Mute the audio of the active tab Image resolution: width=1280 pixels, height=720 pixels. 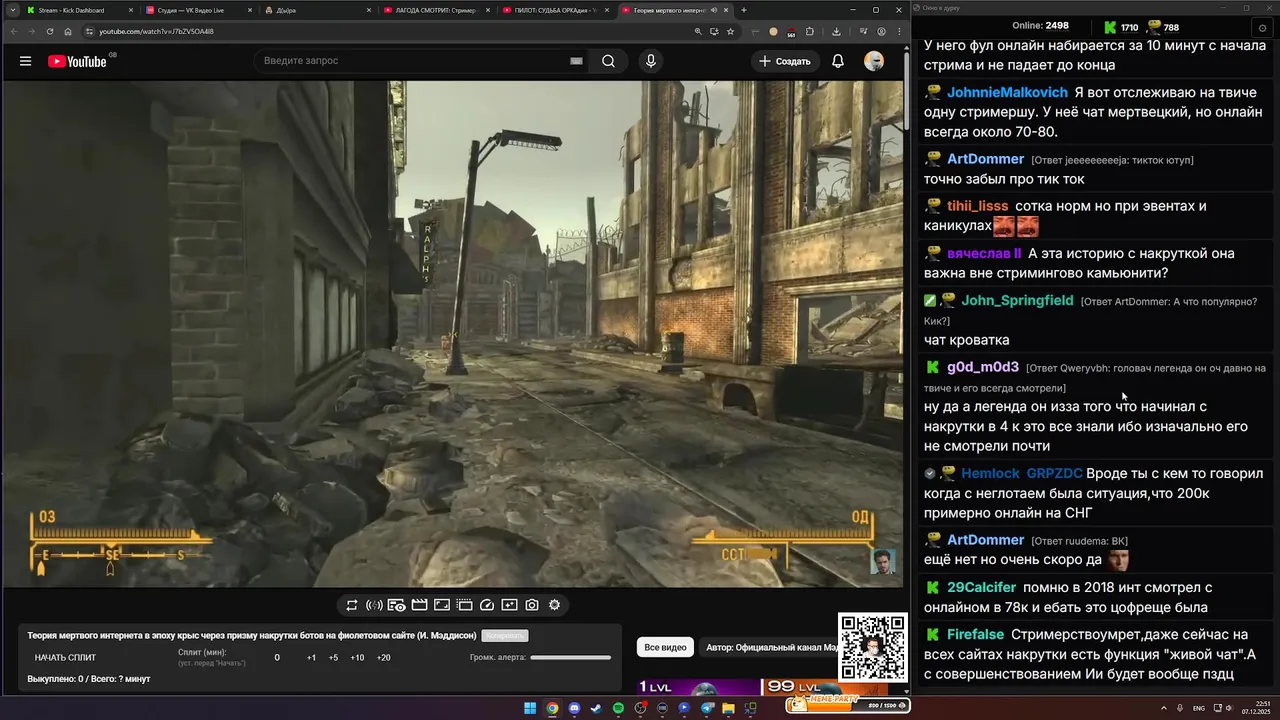coord(714,10)
